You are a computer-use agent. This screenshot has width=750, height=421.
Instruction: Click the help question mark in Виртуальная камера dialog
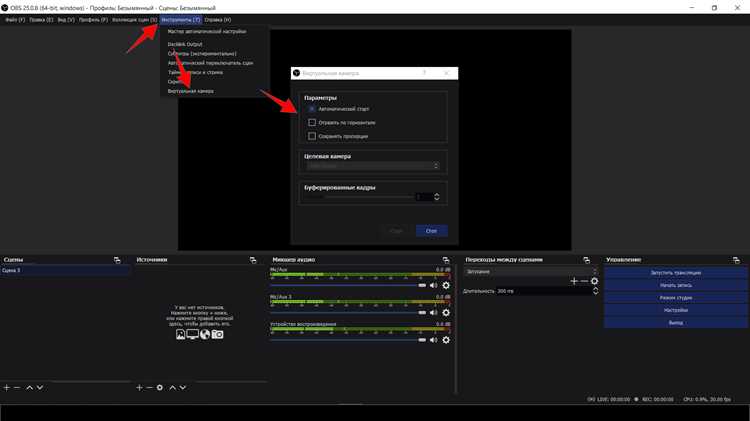click(424, 73)
